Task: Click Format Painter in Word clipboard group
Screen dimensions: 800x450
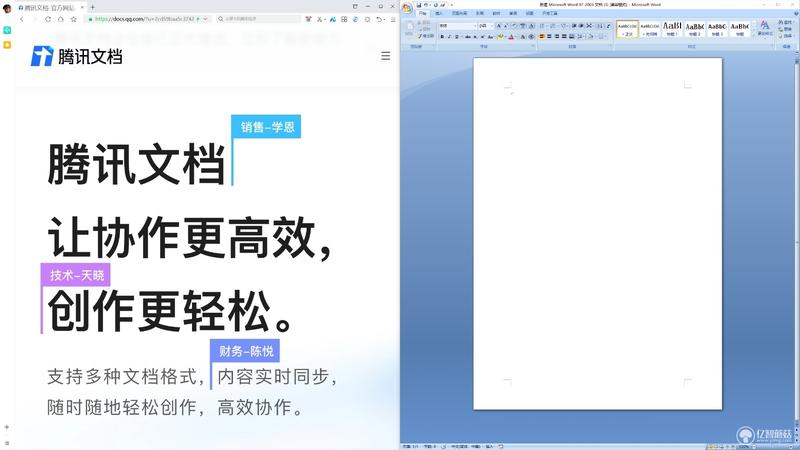Action: [x=426, y=36]
